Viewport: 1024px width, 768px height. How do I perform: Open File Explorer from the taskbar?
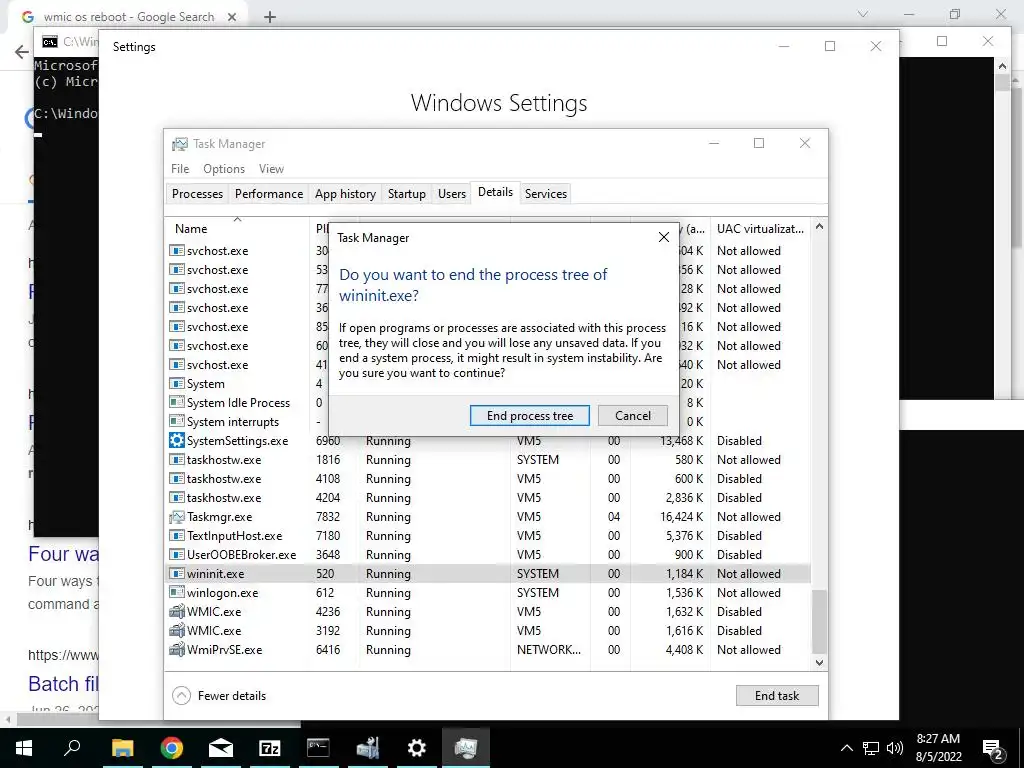[122, 748]
